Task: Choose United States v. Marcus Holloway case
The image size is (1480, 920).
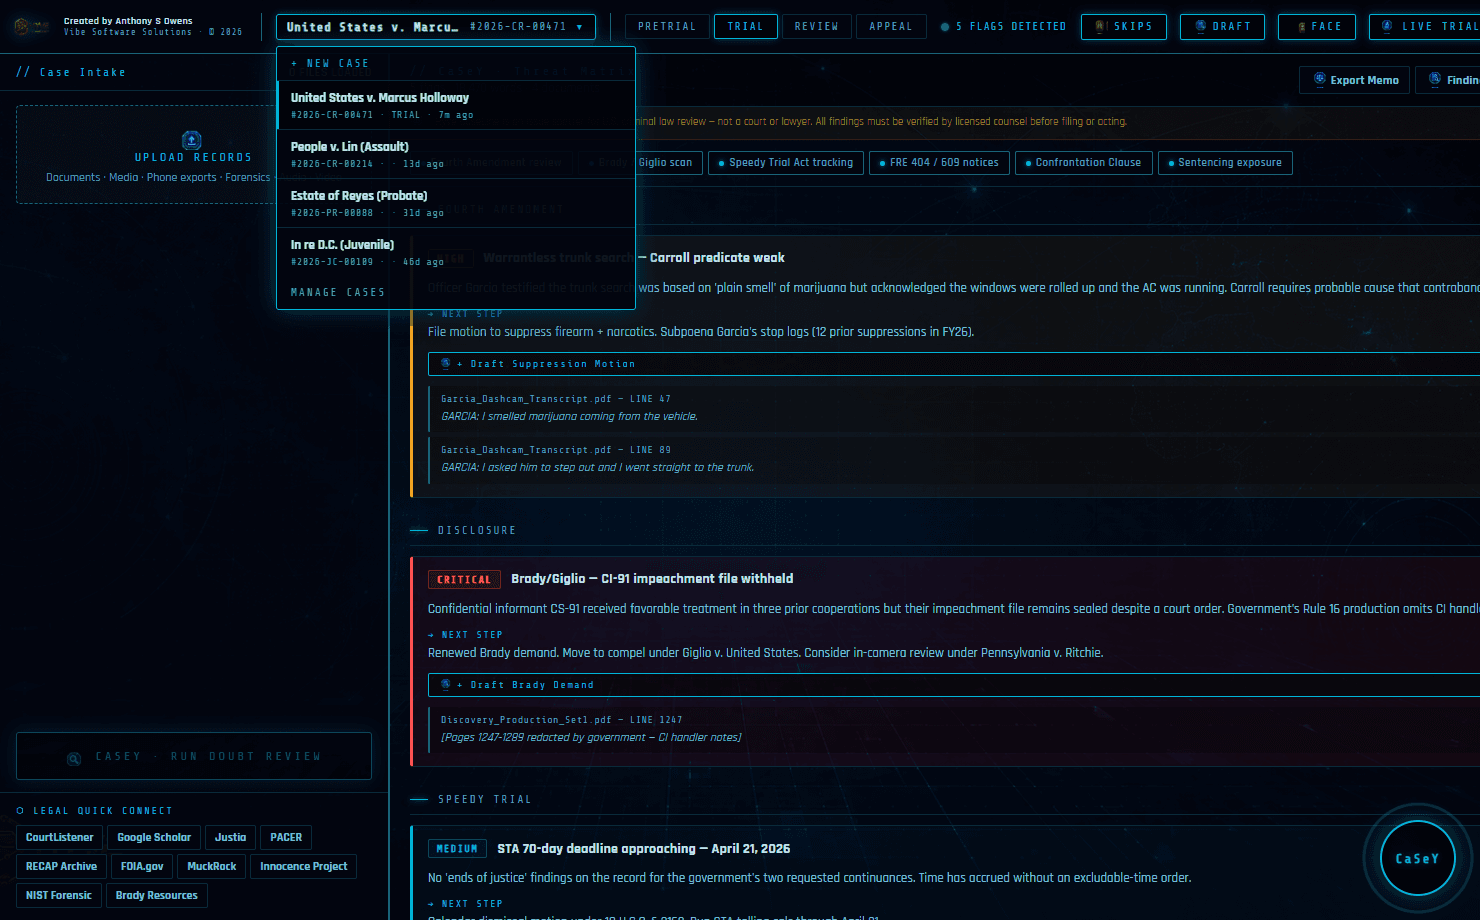Action: click(456, 105)
